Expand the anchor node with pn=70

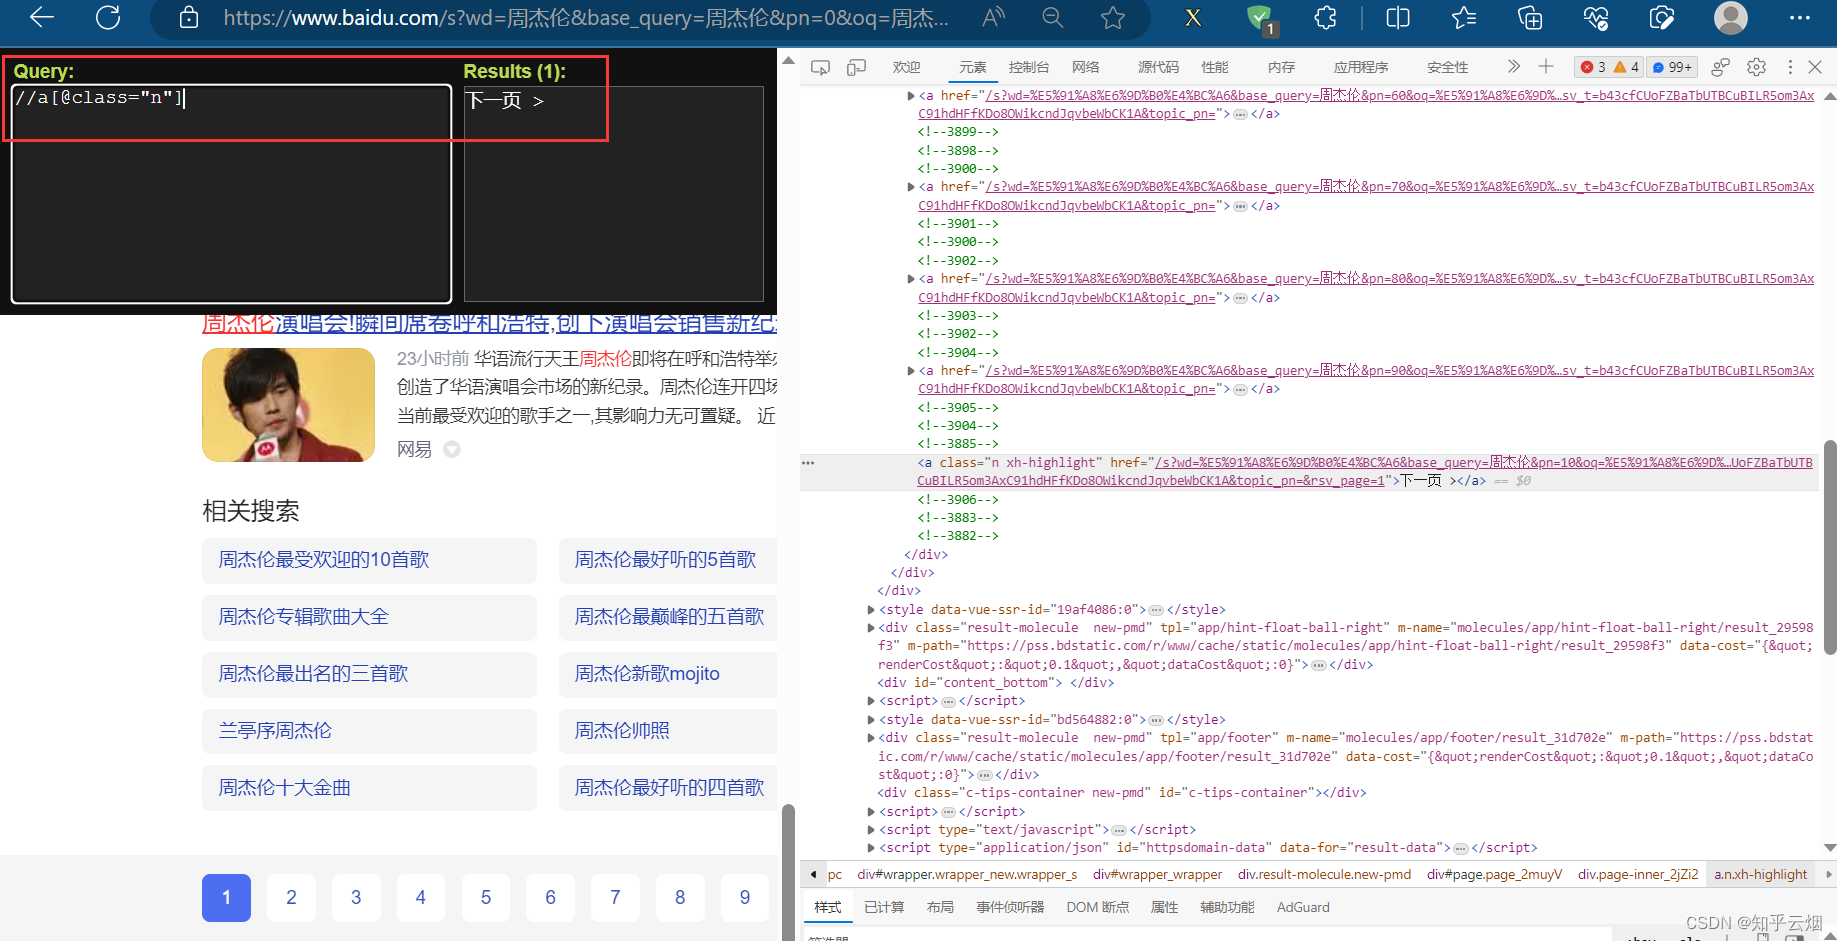click(911, 187)
